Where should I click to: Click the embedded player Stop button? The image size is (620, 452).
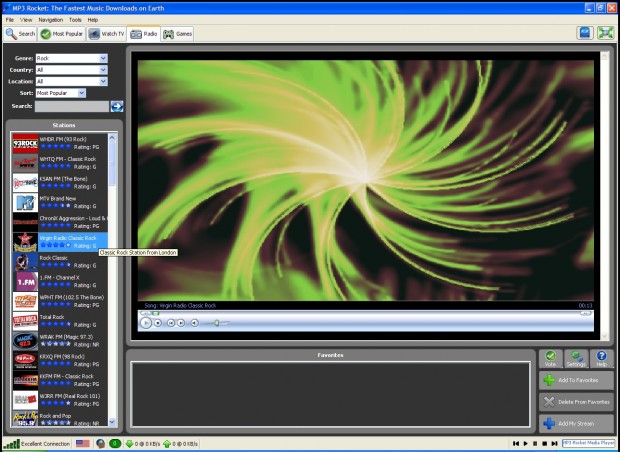158,323
